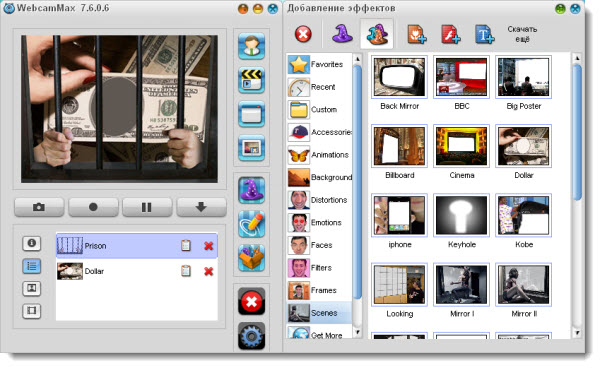Apply the Keyhole scene
Screen dimensions: 600x368
pyautogui.click(x=461, y=215)
